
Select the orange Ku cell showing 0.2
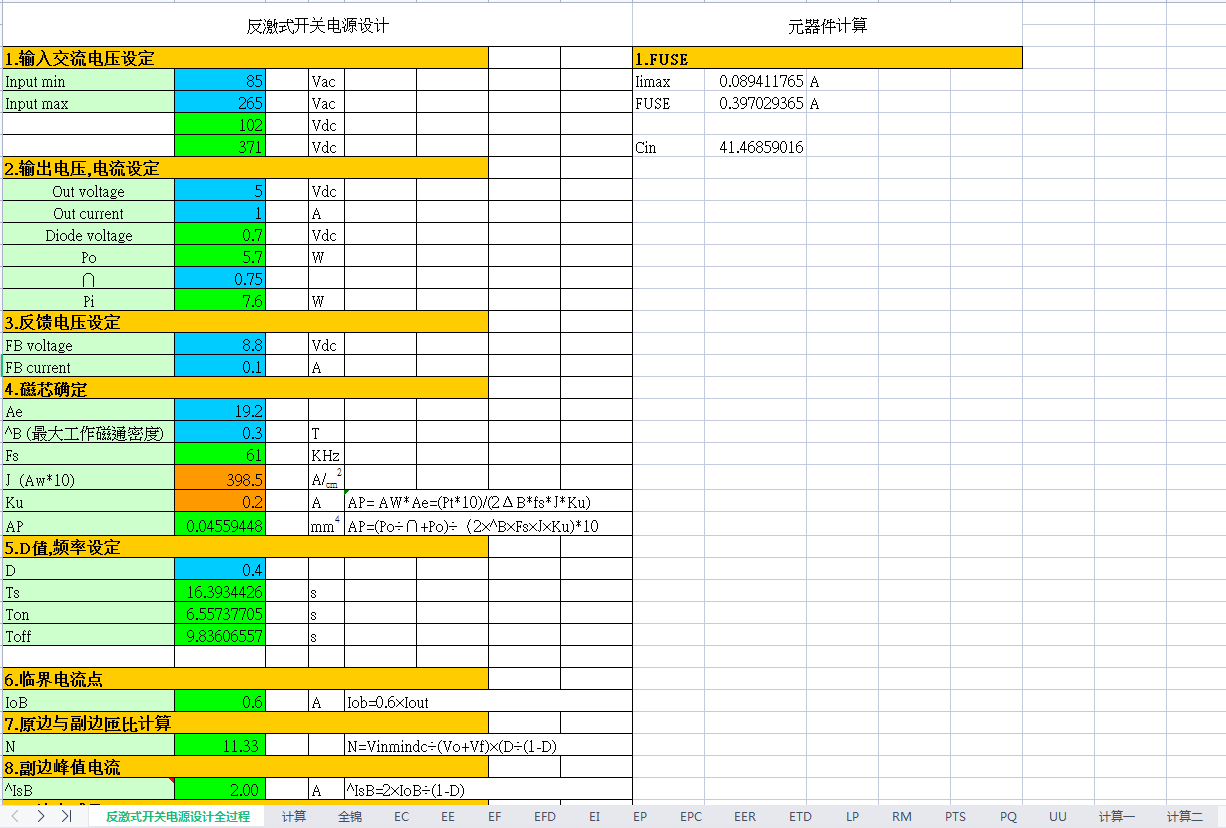tap(220, 503)
